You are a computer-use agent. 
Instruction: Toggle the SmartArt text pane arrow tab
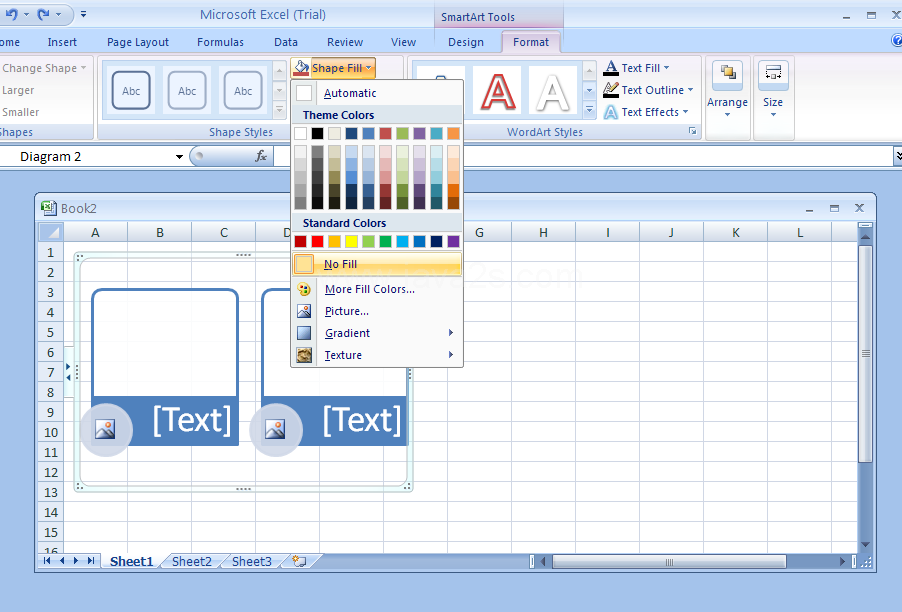[x=68, y=372]
